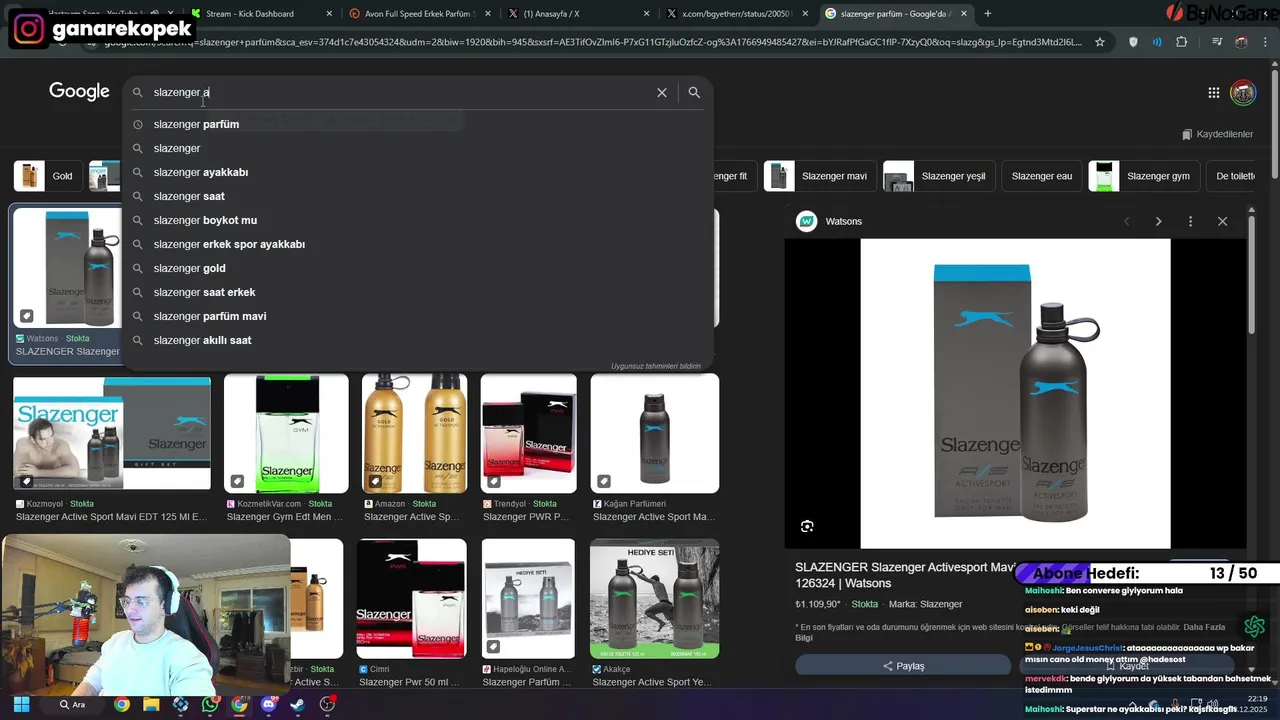This screenshot has width=1280, height=720.
Task: Select suggestion 'slazenger parfüm mavi'
Action: point(418,316)
